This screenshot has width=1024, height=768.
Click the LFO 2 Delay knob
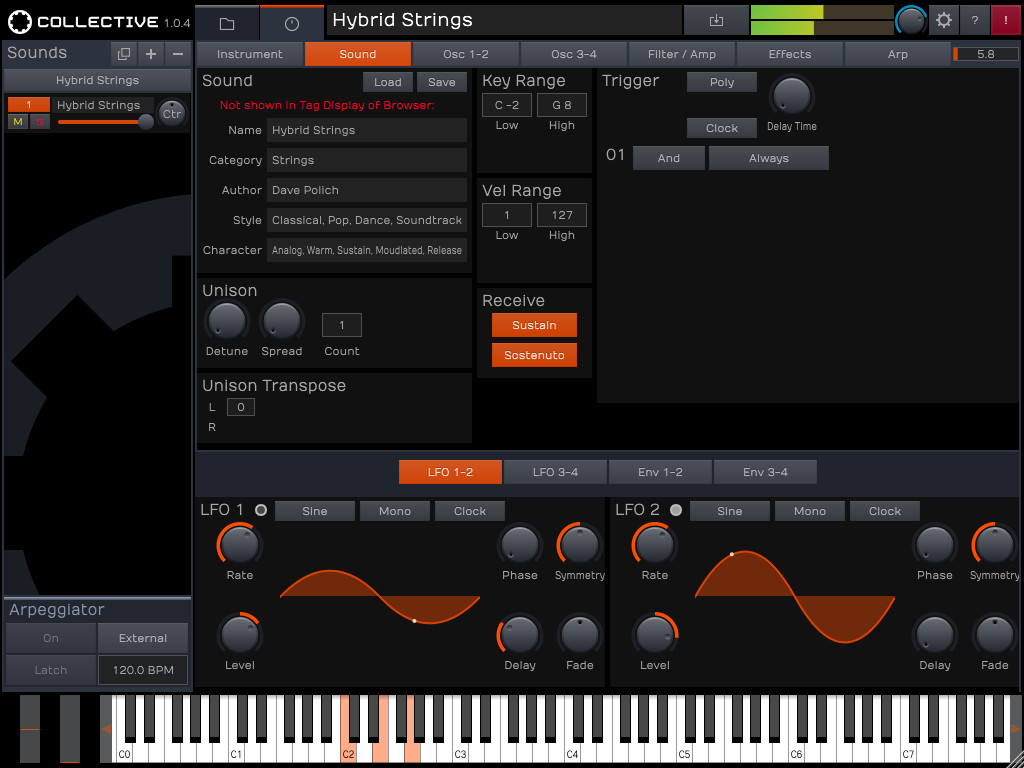point(935,635)
